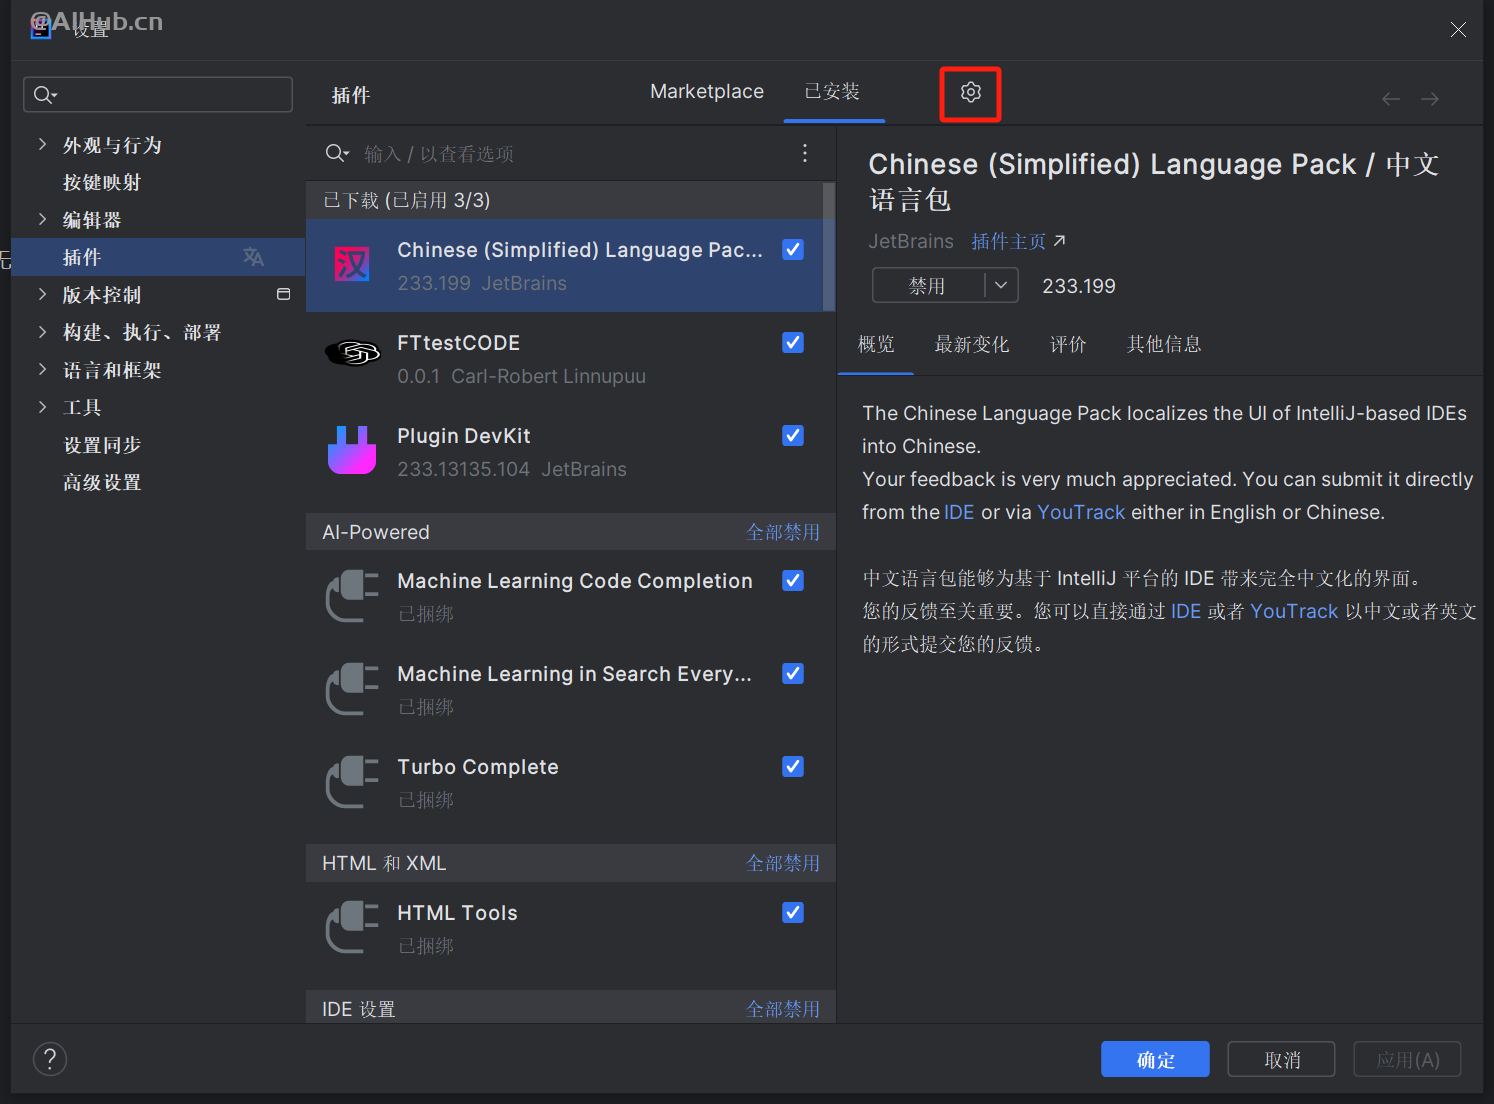The width and height of the screenshot is (1494, 1104).
Task: Click the 取消 button
Action: click(1281, 1060)
